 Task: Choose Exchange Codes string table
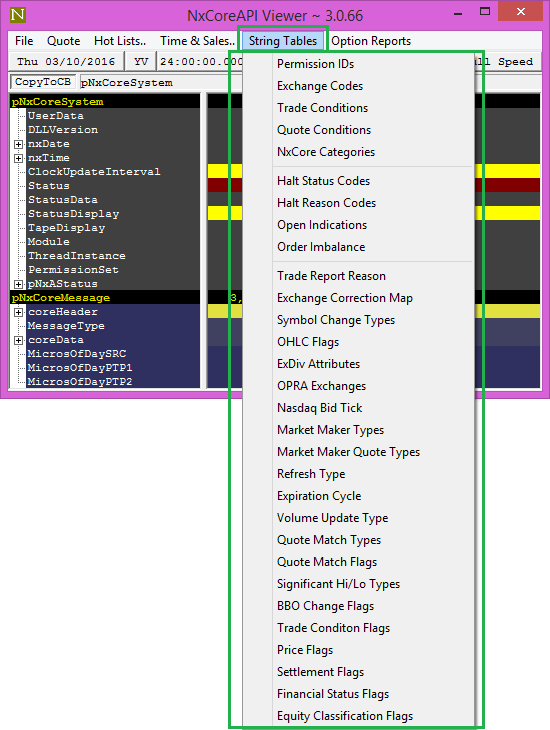[320, 86]
